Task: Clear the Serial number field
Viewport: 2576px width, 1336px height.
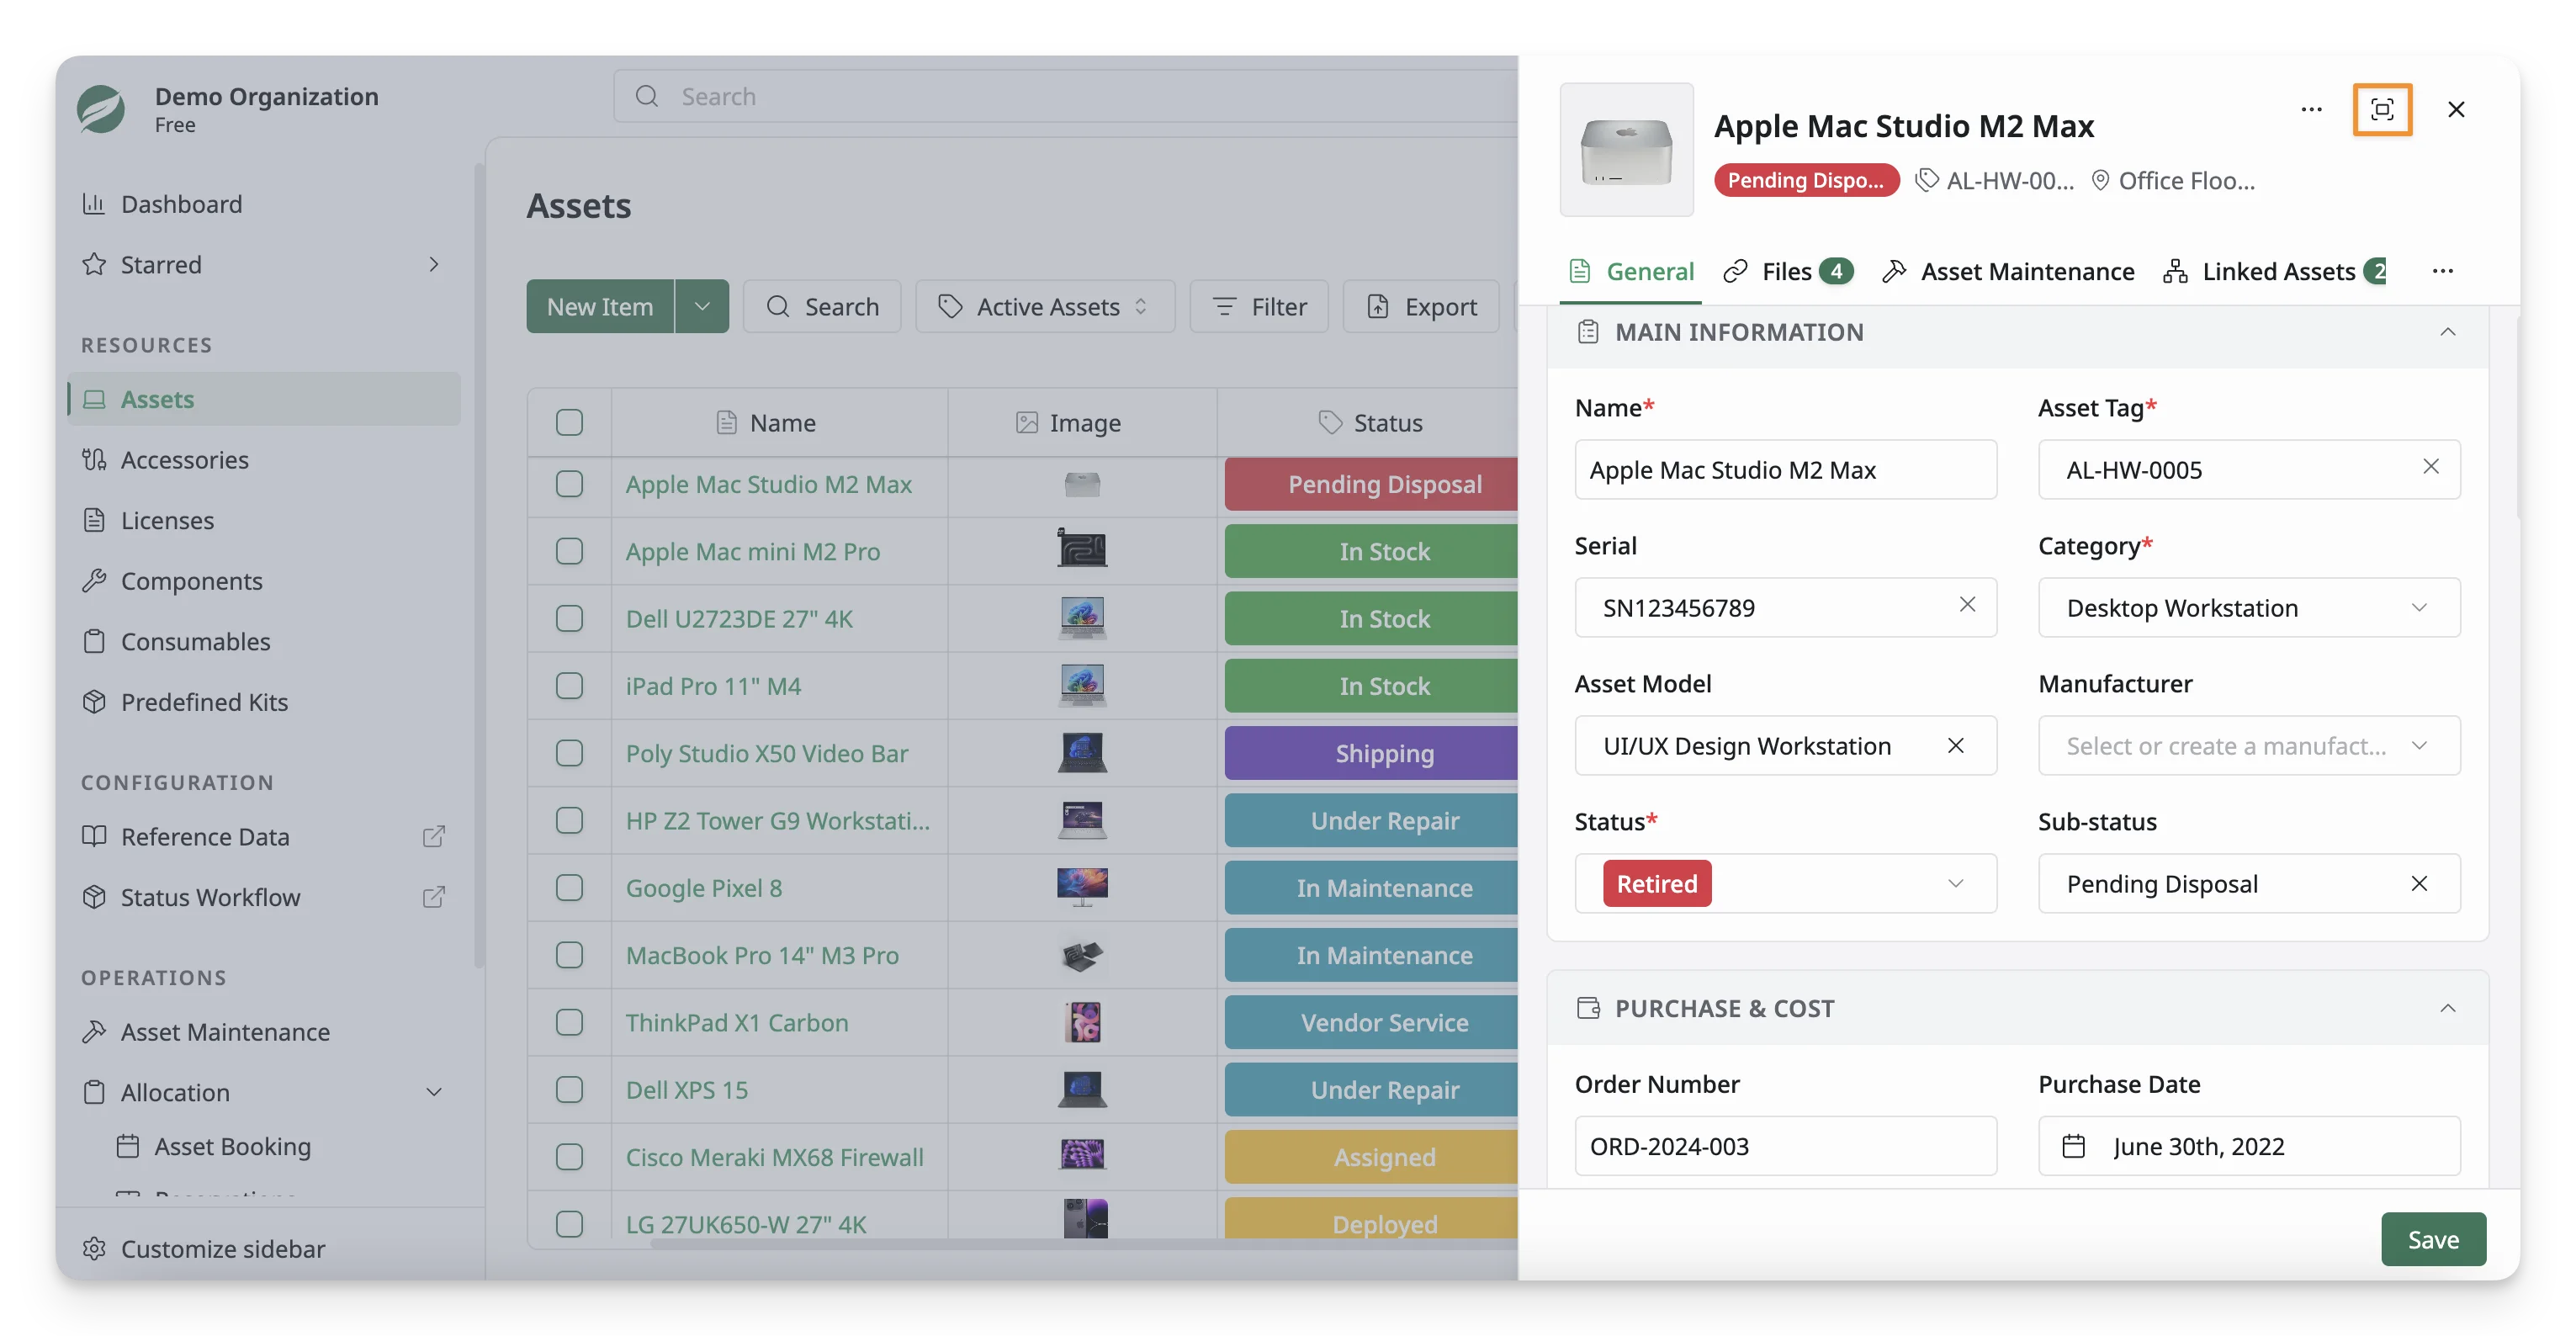Action: [1967, 605]
